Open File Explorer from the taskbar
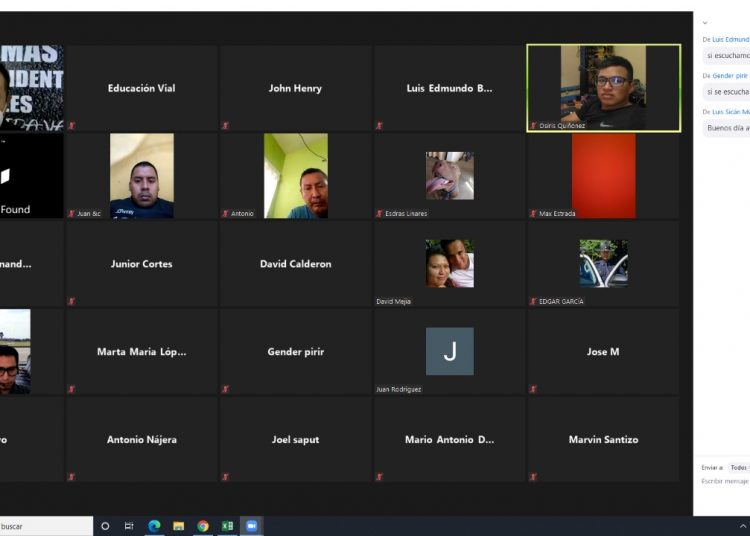This screenshot has height=536, width=750. coord(178,526)
